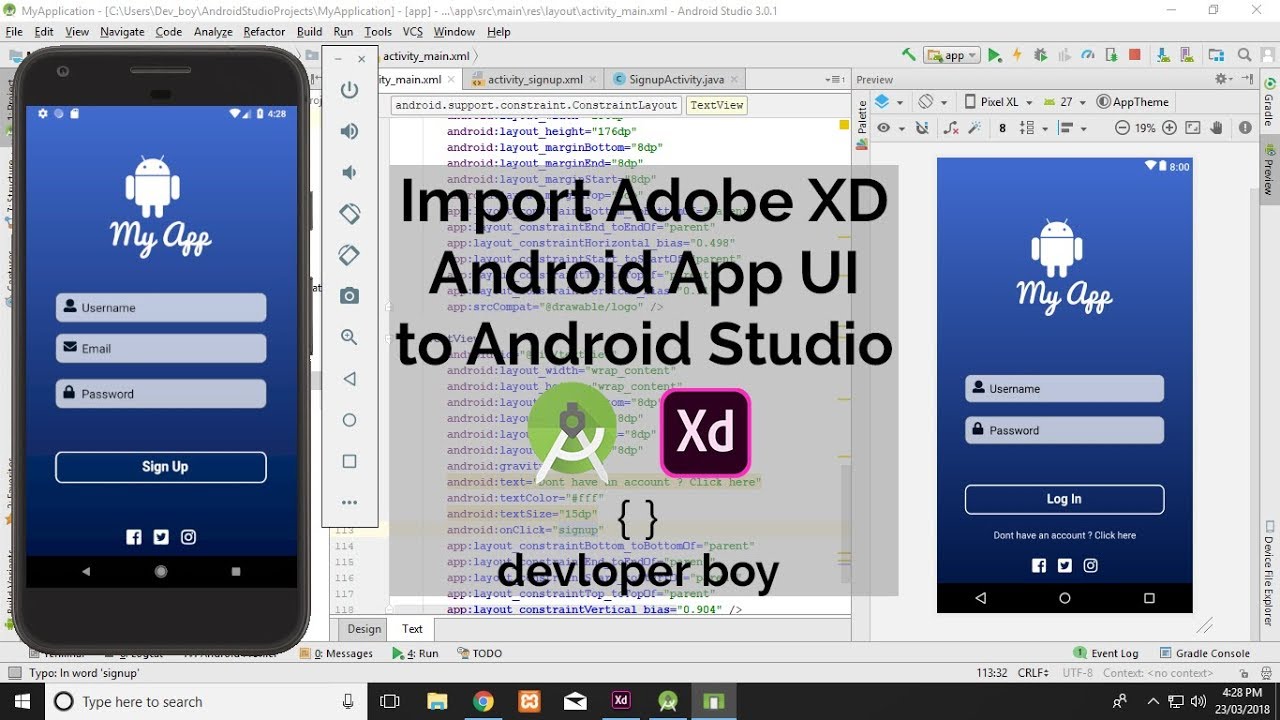Image resolution: width=1280 pixels, height=720 pixels.
Task: Switch editor to Design mode
Action: (364, 629)
